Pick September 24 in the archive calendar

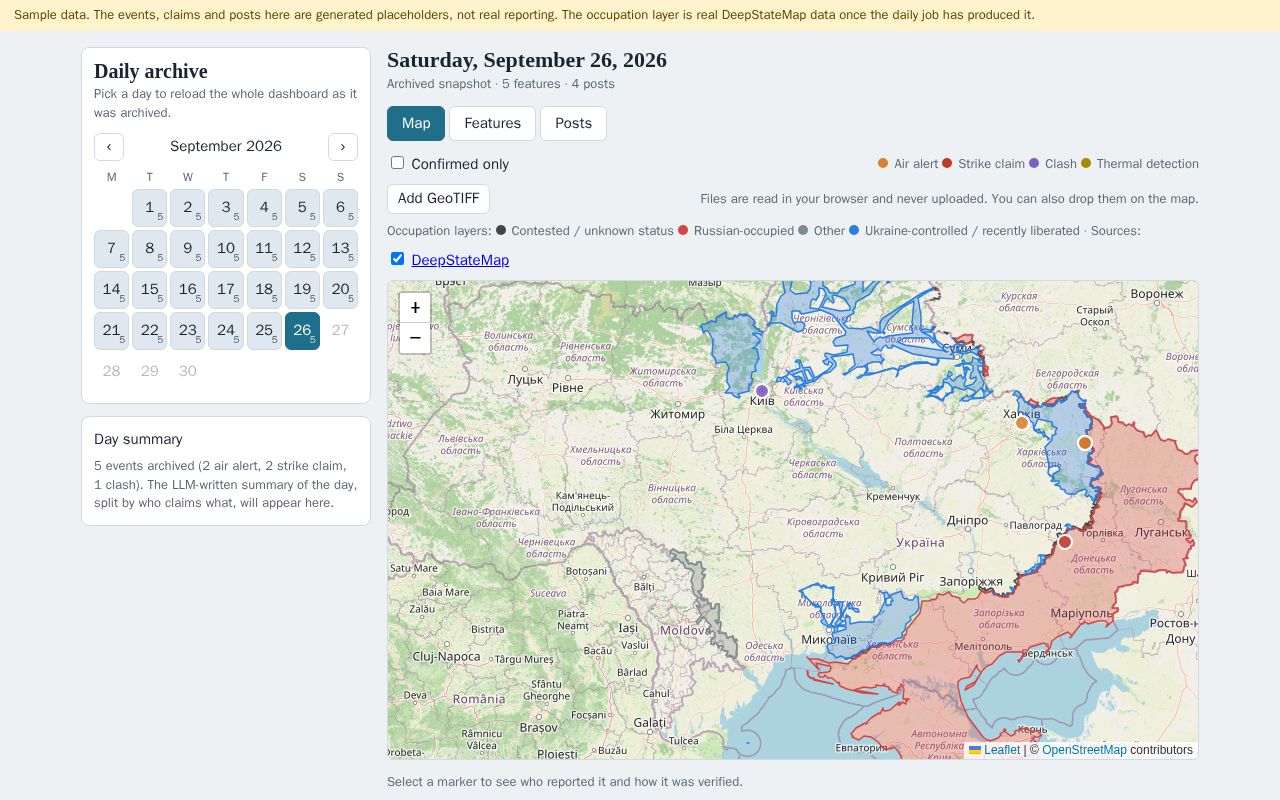point(226,331)
